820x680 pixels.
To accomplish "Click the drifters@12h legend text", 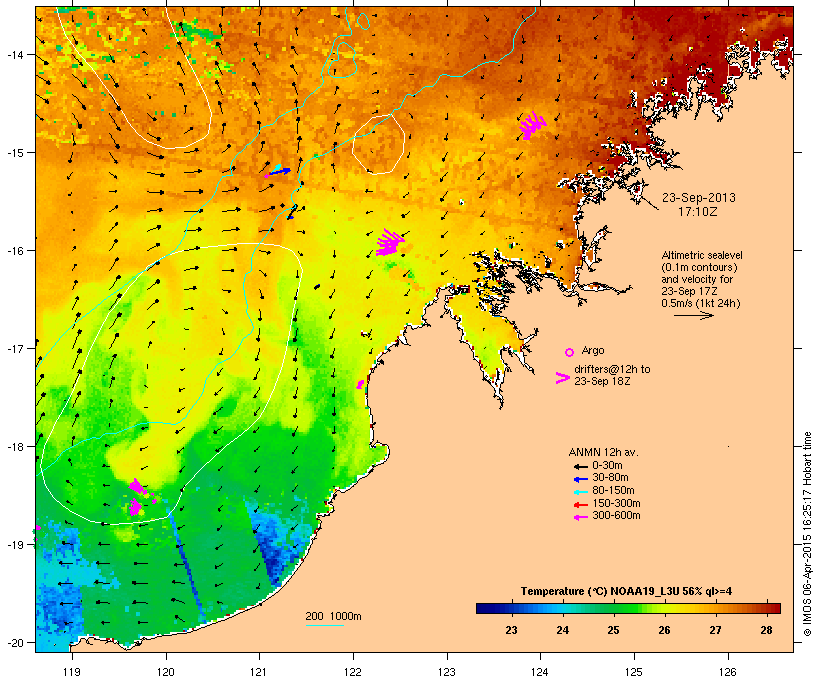I will click(612, 375).
